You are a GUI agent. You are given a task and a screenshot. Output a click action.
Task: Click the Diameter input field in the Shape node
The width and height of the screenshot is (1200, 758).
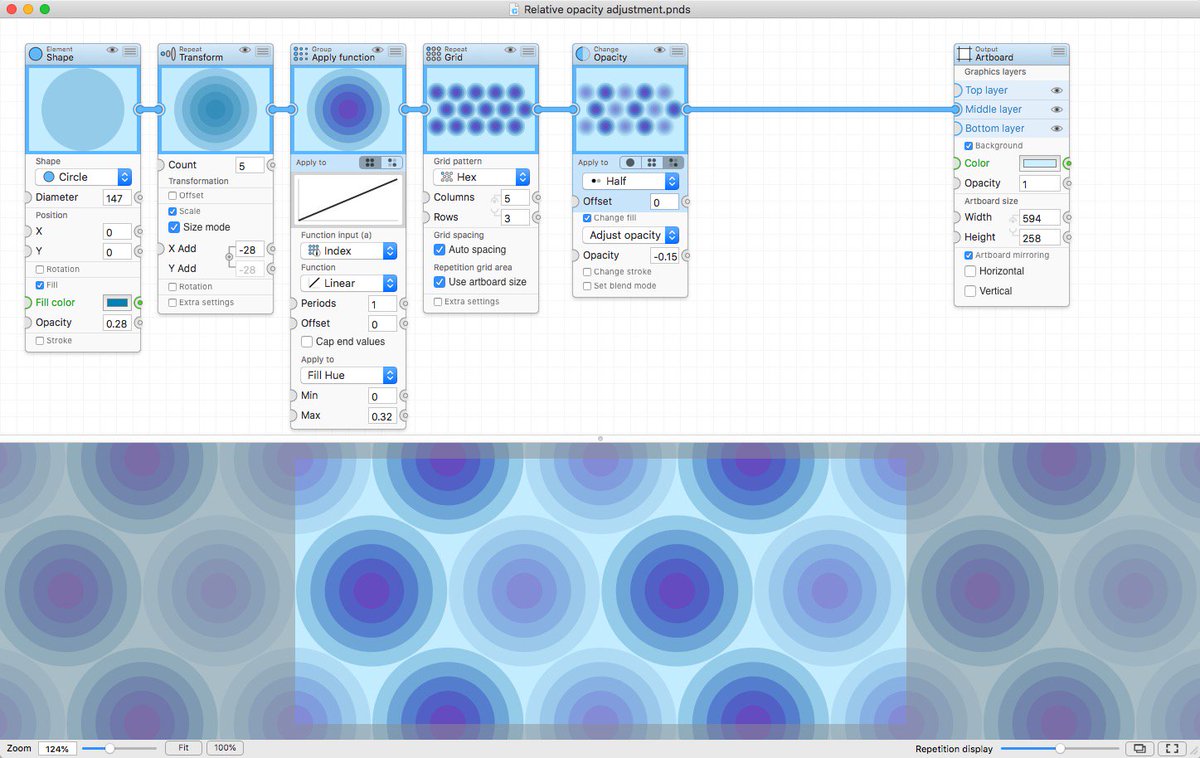116,197
